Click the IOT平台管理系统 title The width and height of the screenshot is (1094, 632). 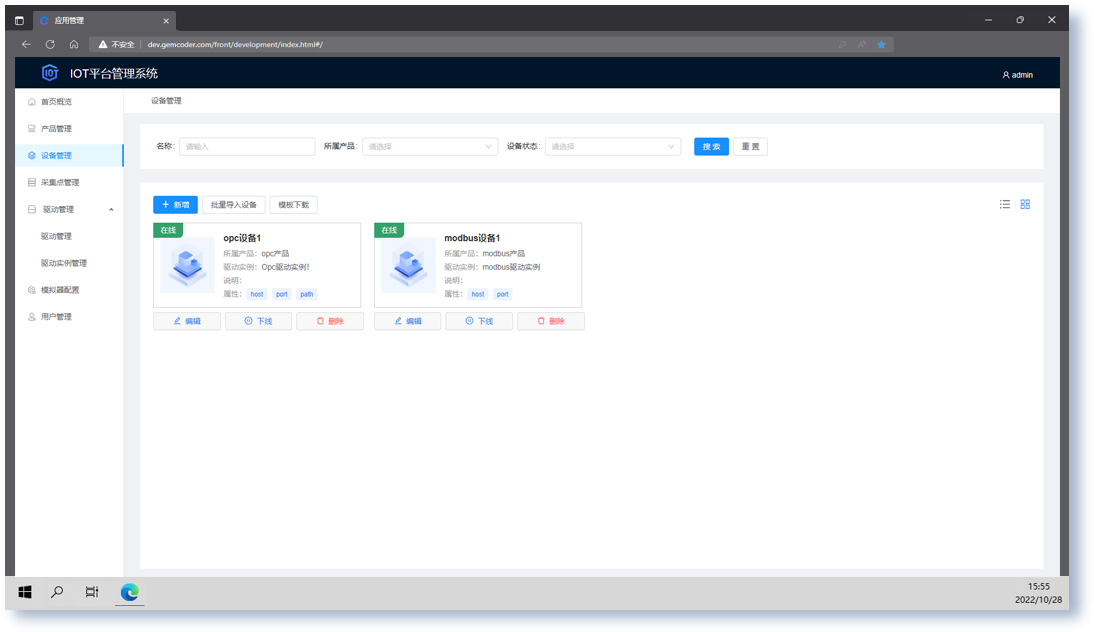114,73
